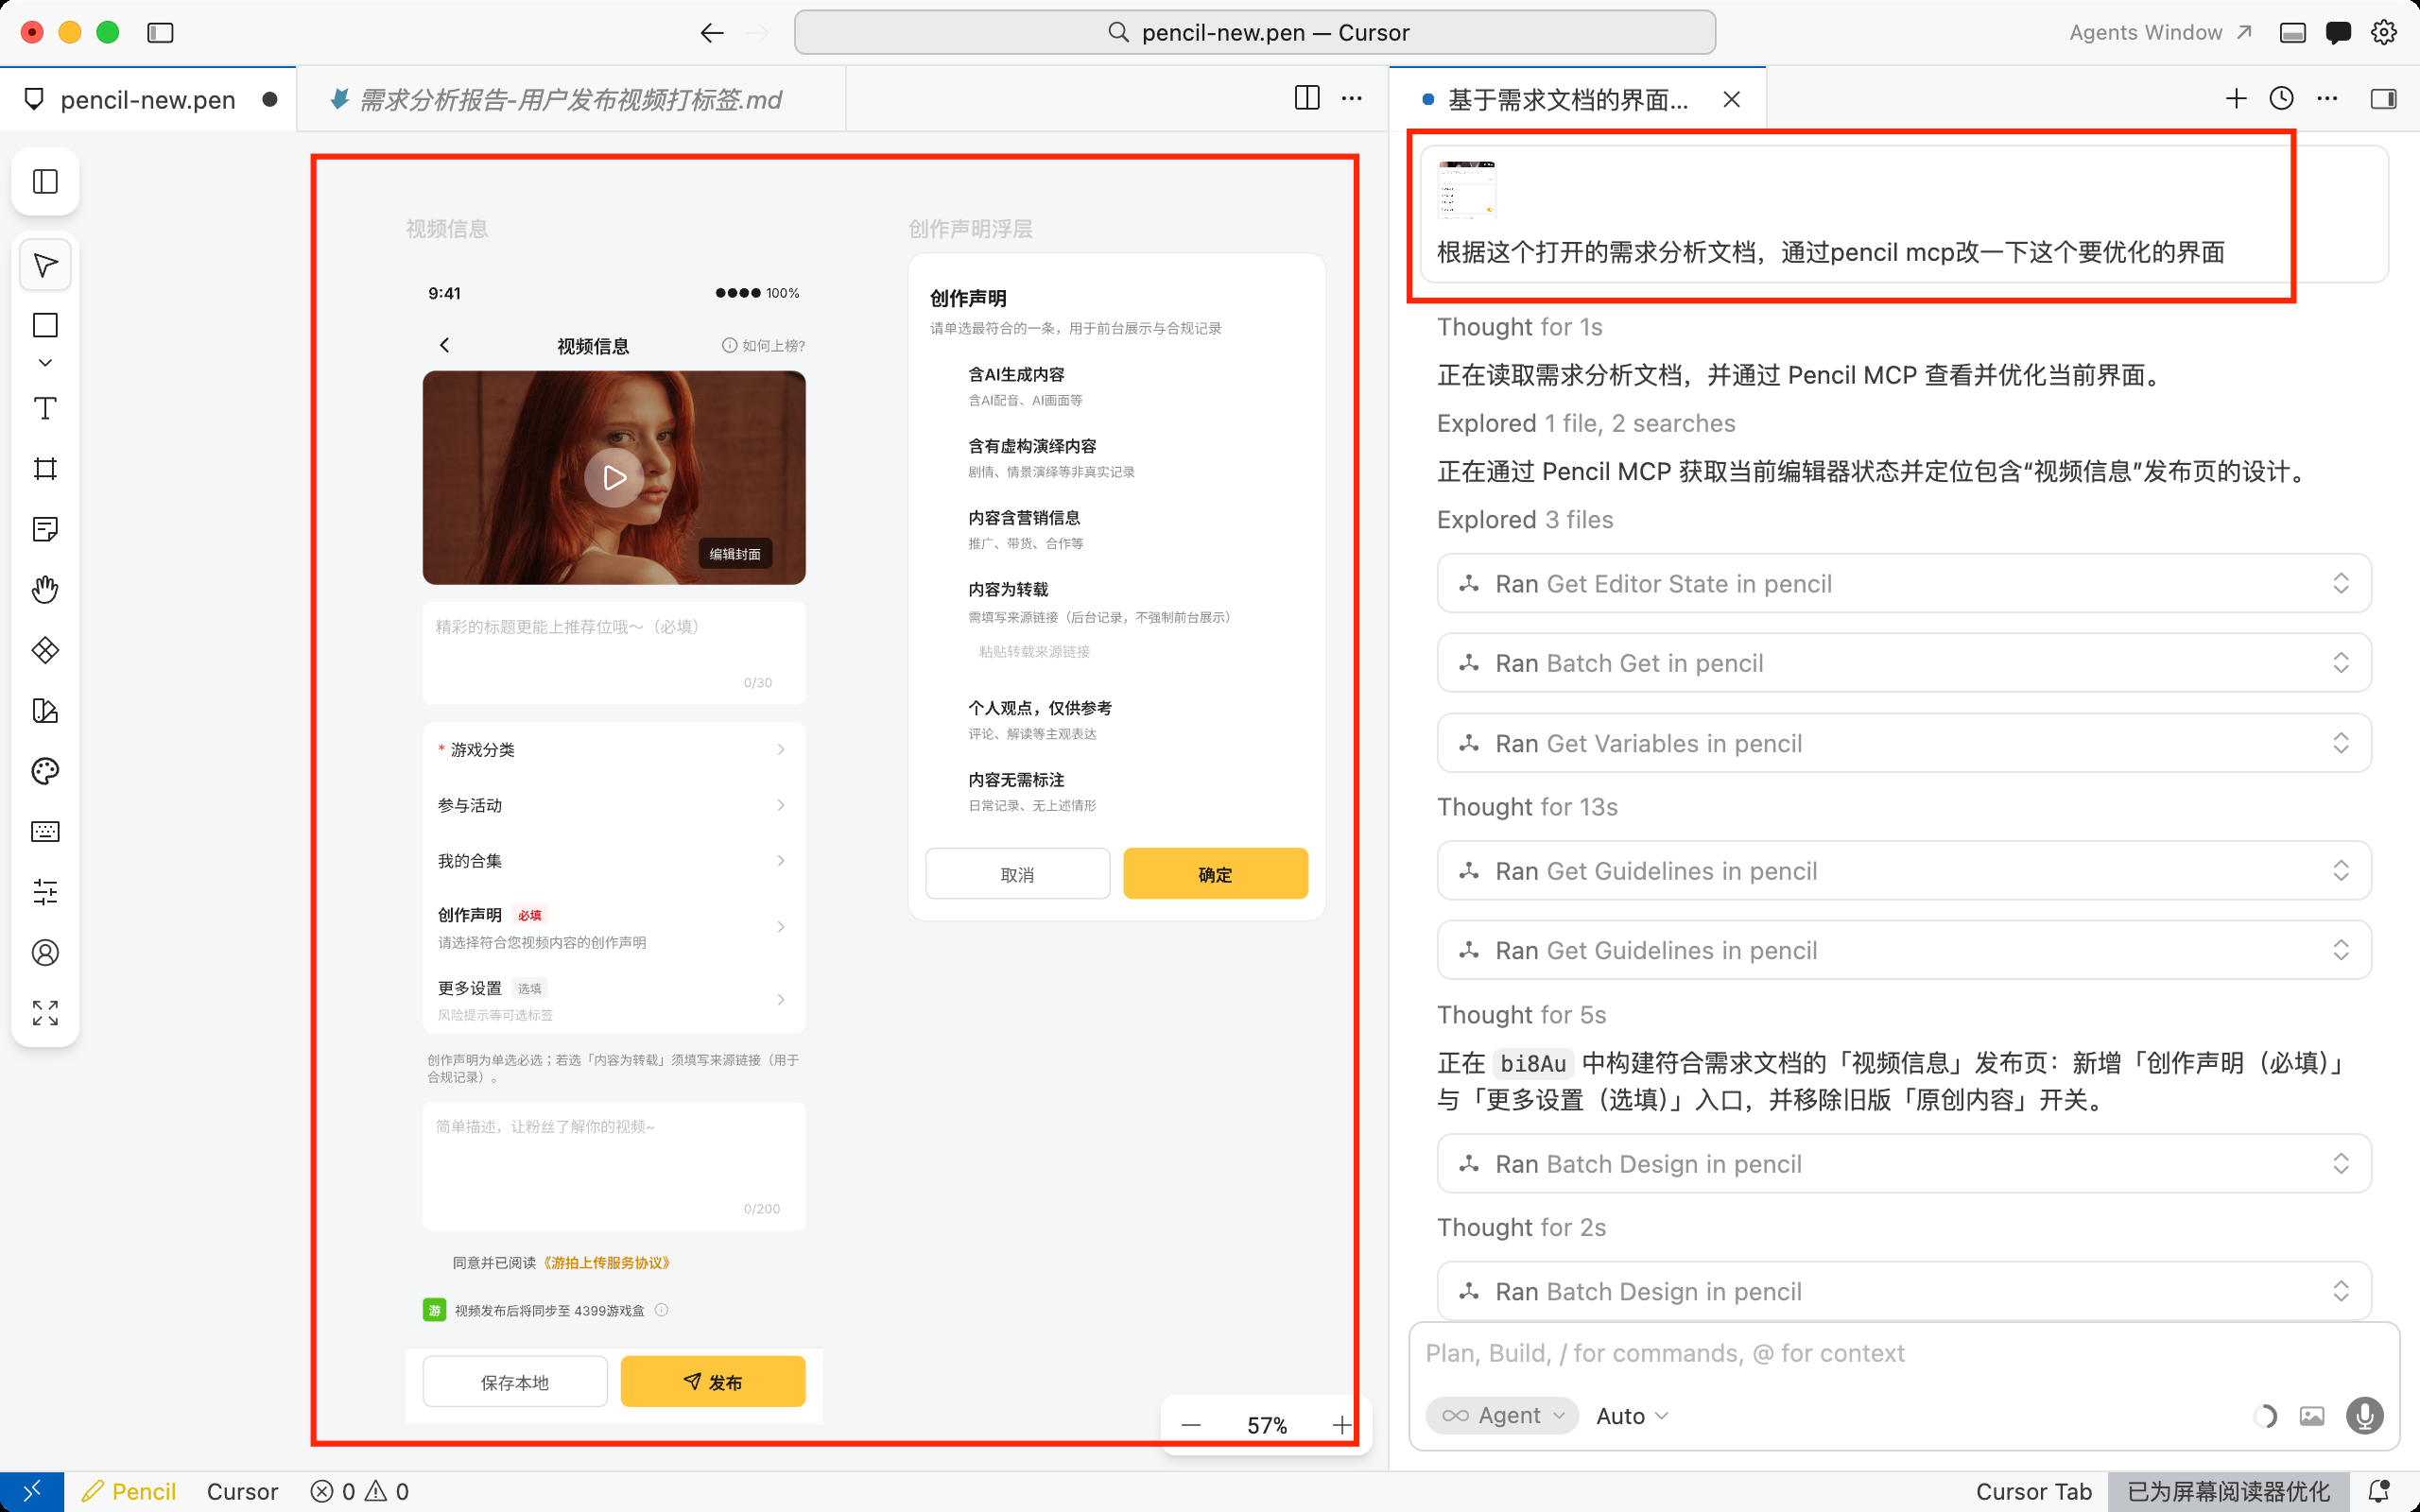The width and height of the screenshot is (2420, 1512).
Task: Click the Pencil status bar item
Action: click(129, 1491)
